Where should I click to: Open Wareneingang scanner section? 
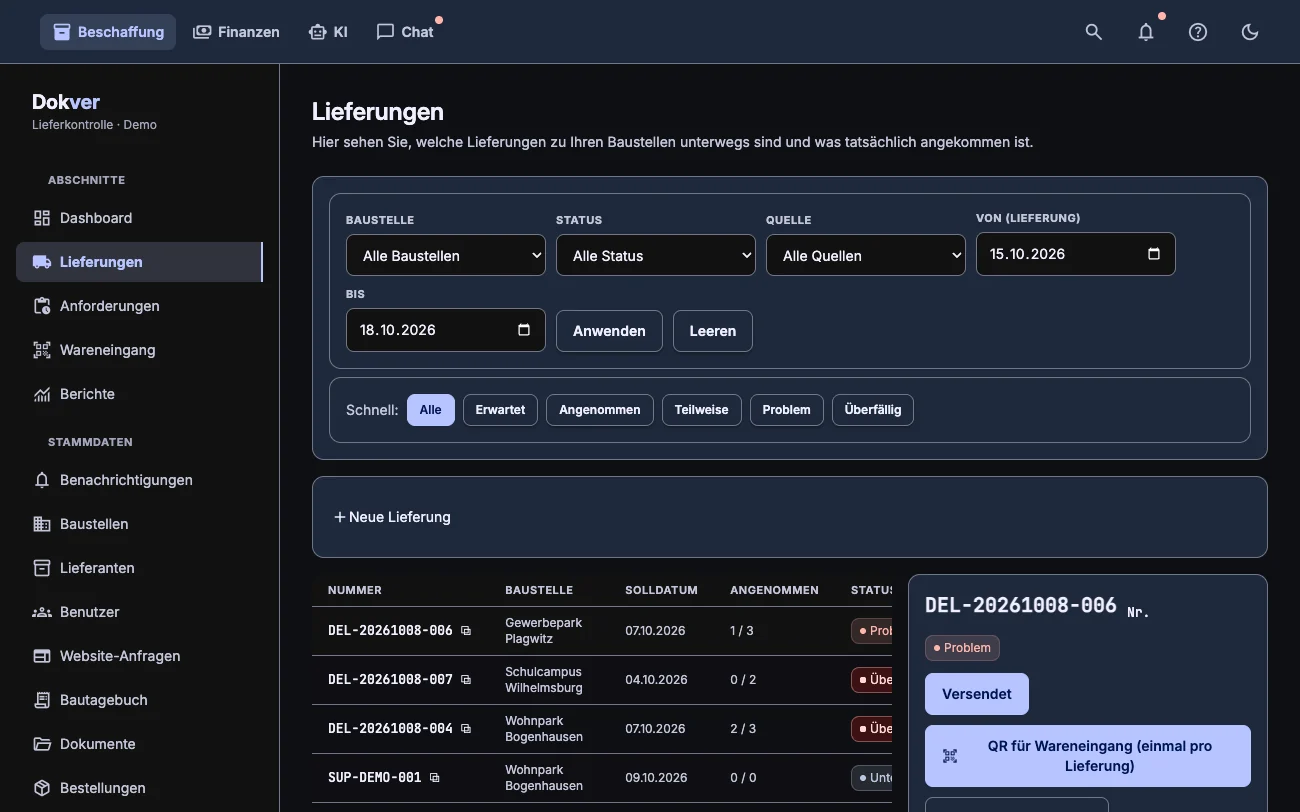[139, 350]
